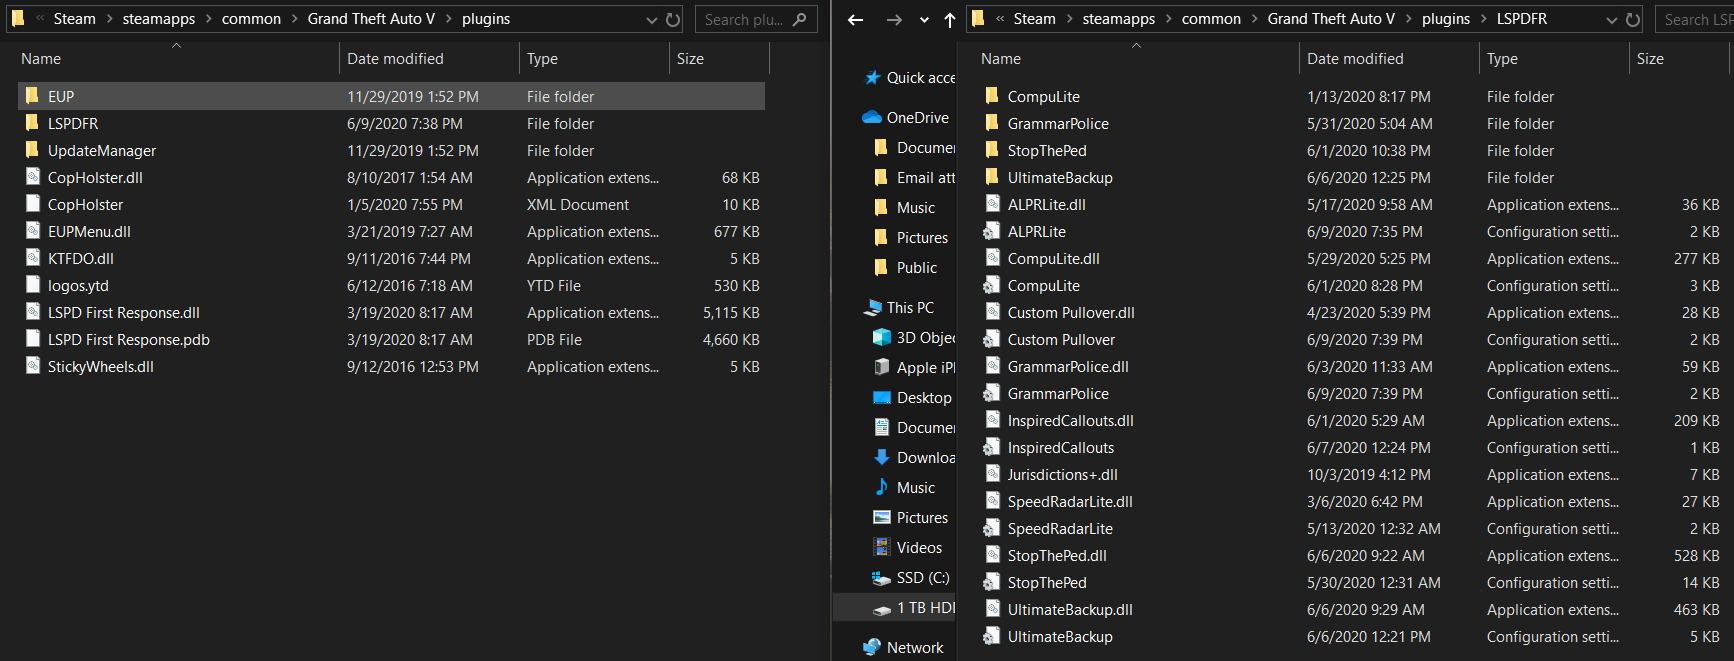Expand breadcrumb chevron after common in left window
This screenshot has width=1734, height=661.
tap(295, 19)
